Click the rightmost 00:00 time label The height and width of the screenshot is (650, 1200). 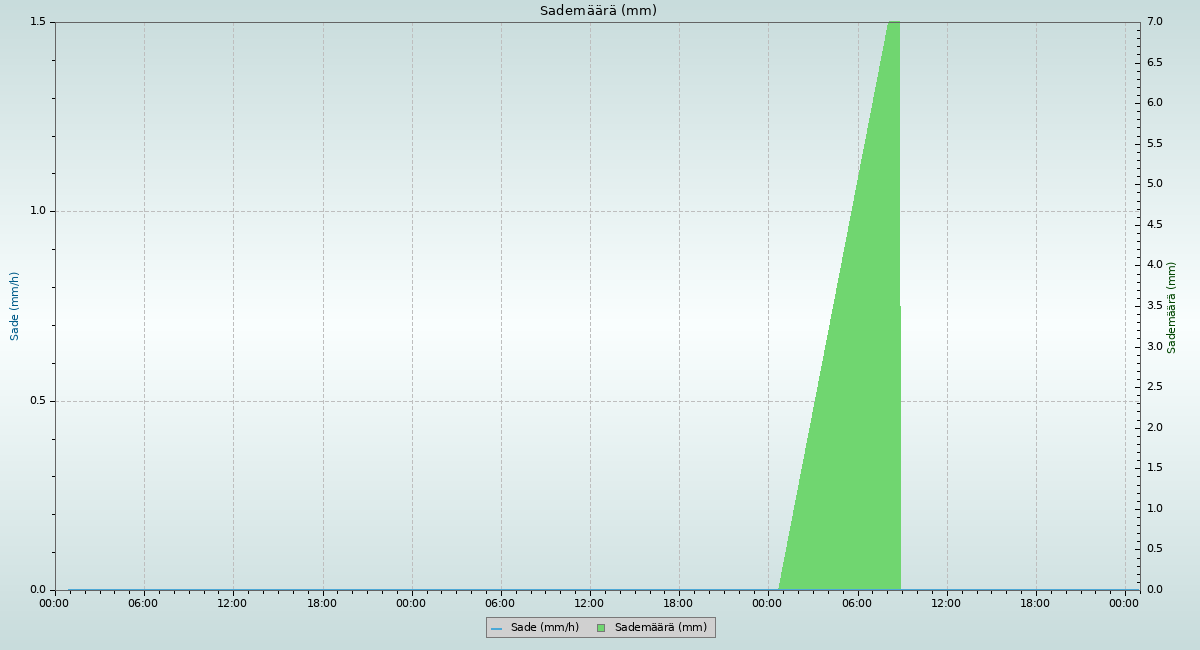(1125, 603)
